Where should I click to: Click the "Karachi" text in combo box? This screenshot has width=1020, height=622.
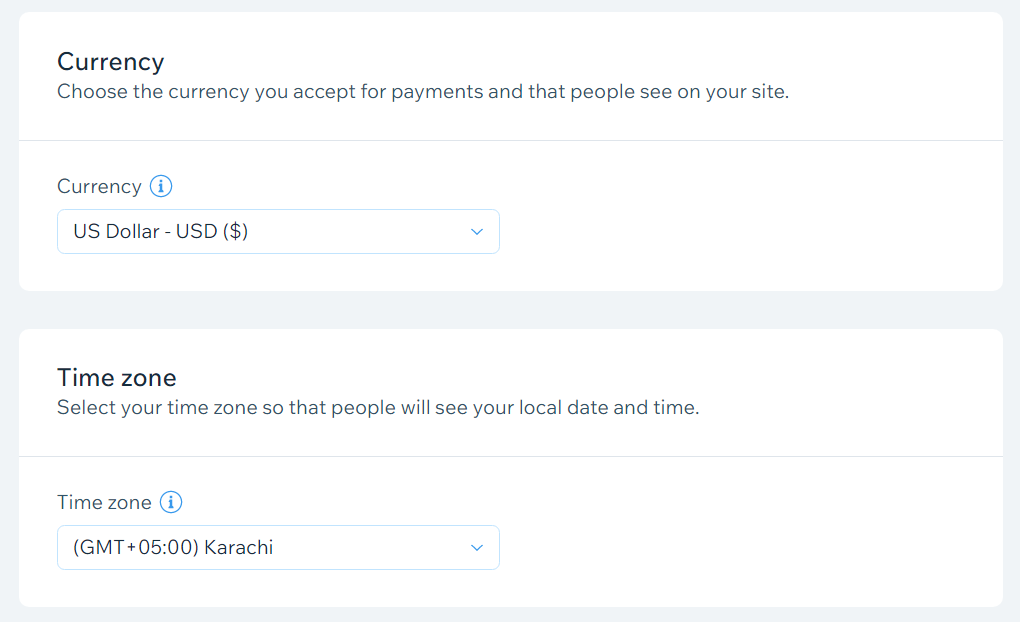click(239, 548)
